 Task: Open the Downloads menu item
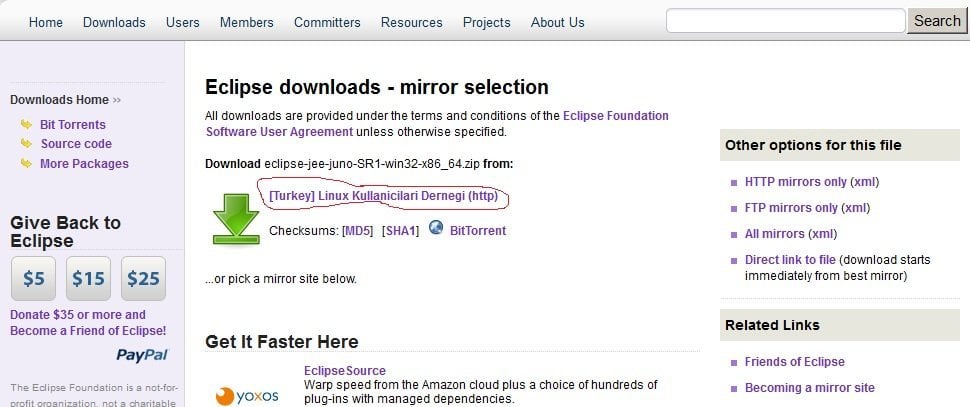(114, 22)
